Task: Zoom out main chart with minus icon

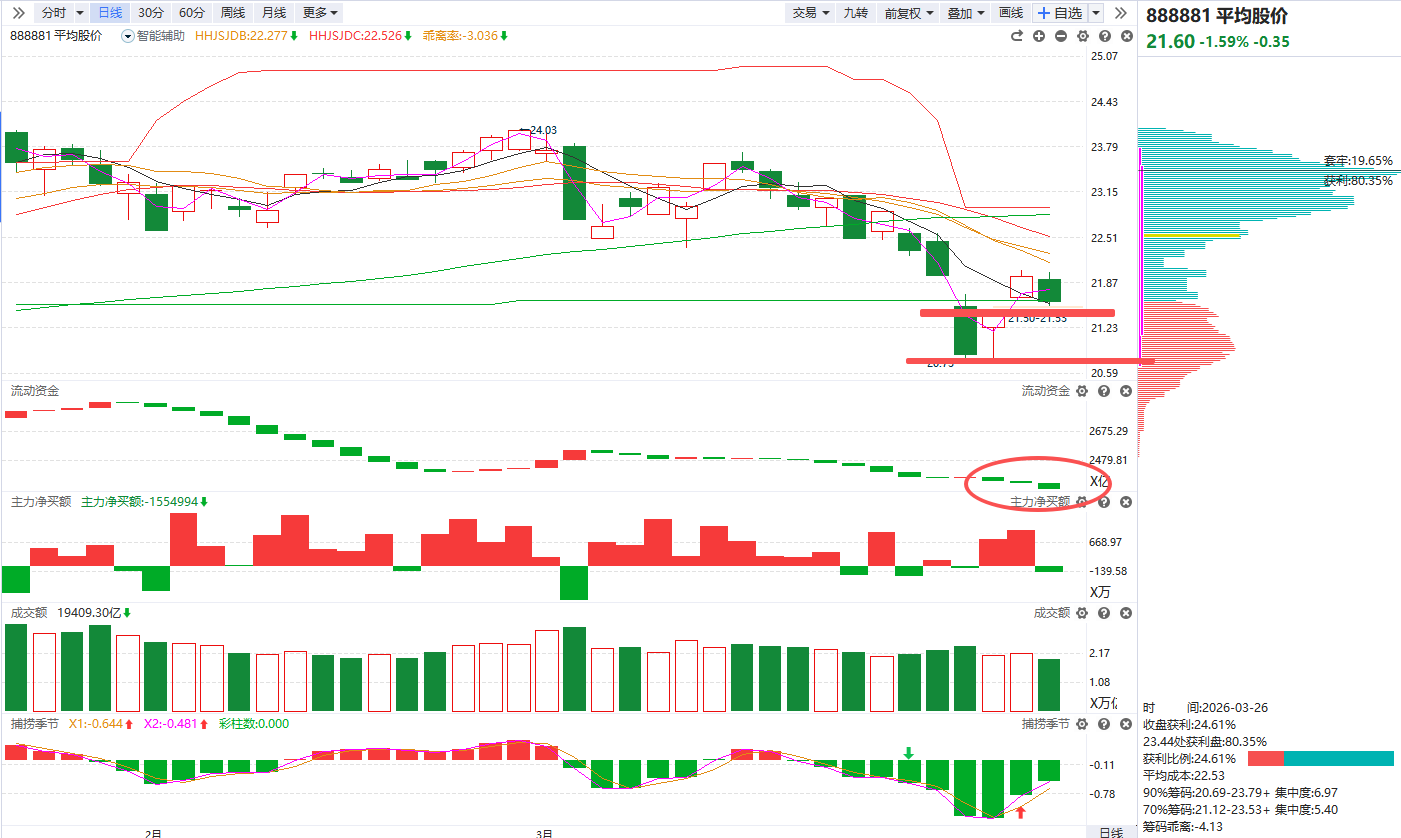Action: [x=1061, y=36]
